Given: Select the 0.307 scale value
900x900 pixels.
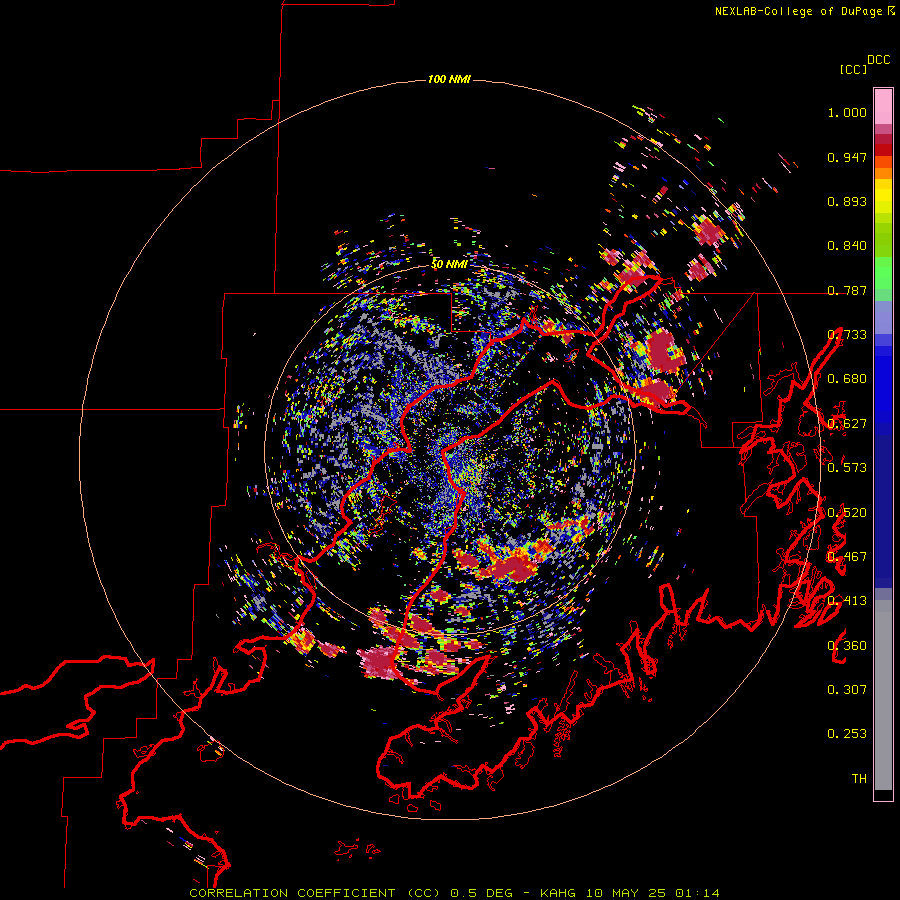Looking at the screenshot, I should 847,689.
